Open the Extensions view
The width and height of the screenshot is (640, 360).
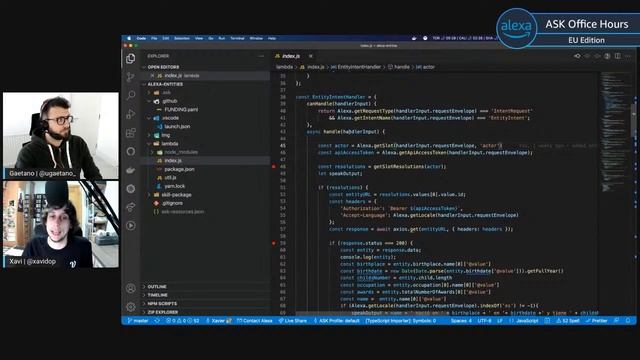pyautogui.click(x=131, y=132)
